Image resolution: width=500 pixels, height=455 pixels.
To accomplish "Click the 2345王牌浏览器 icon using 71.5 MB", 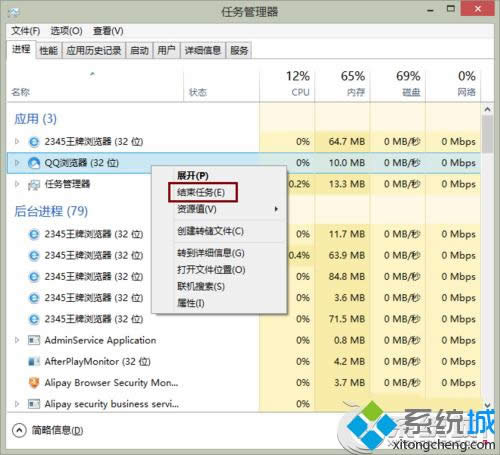I will tap(34, 319).
